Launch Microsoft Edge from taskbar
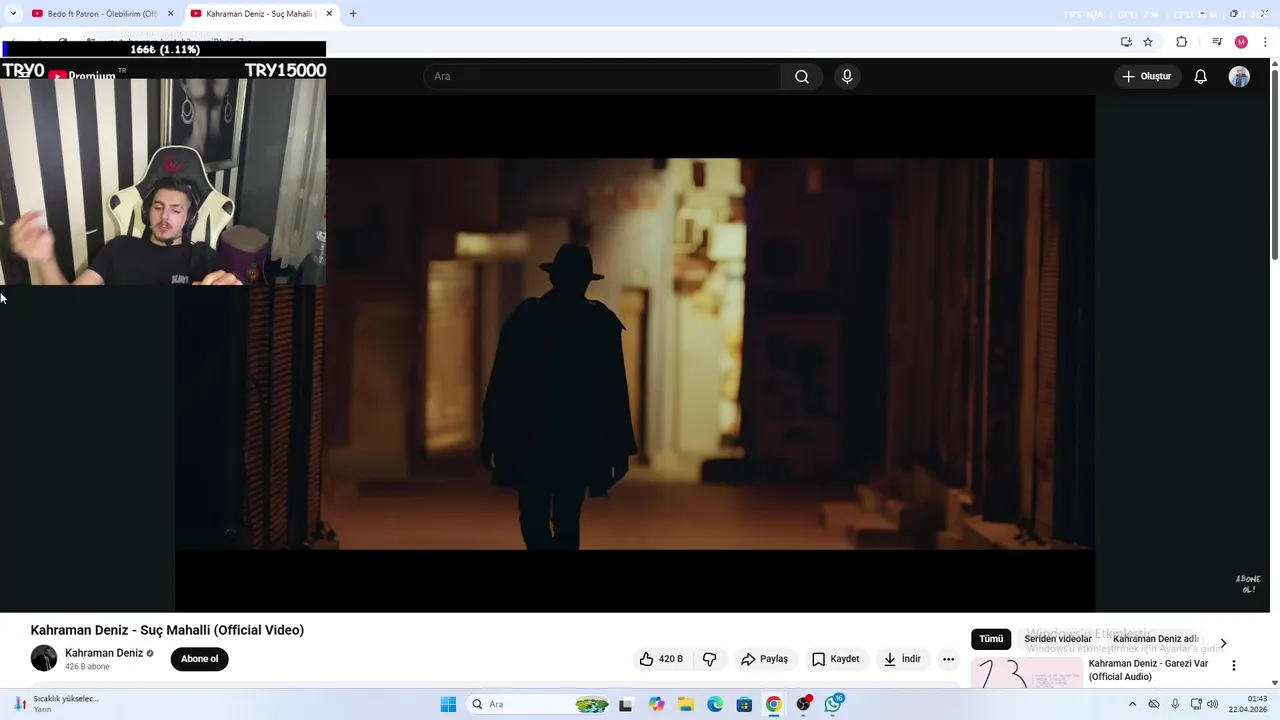The width and height of the screenshot is (1280, 720). tap(715, 704)
